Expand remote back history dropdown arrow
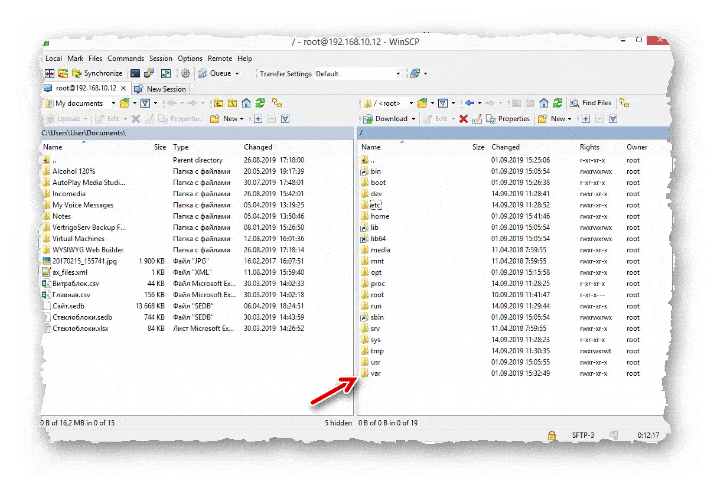709x478 pixels. tap(479, 104)
